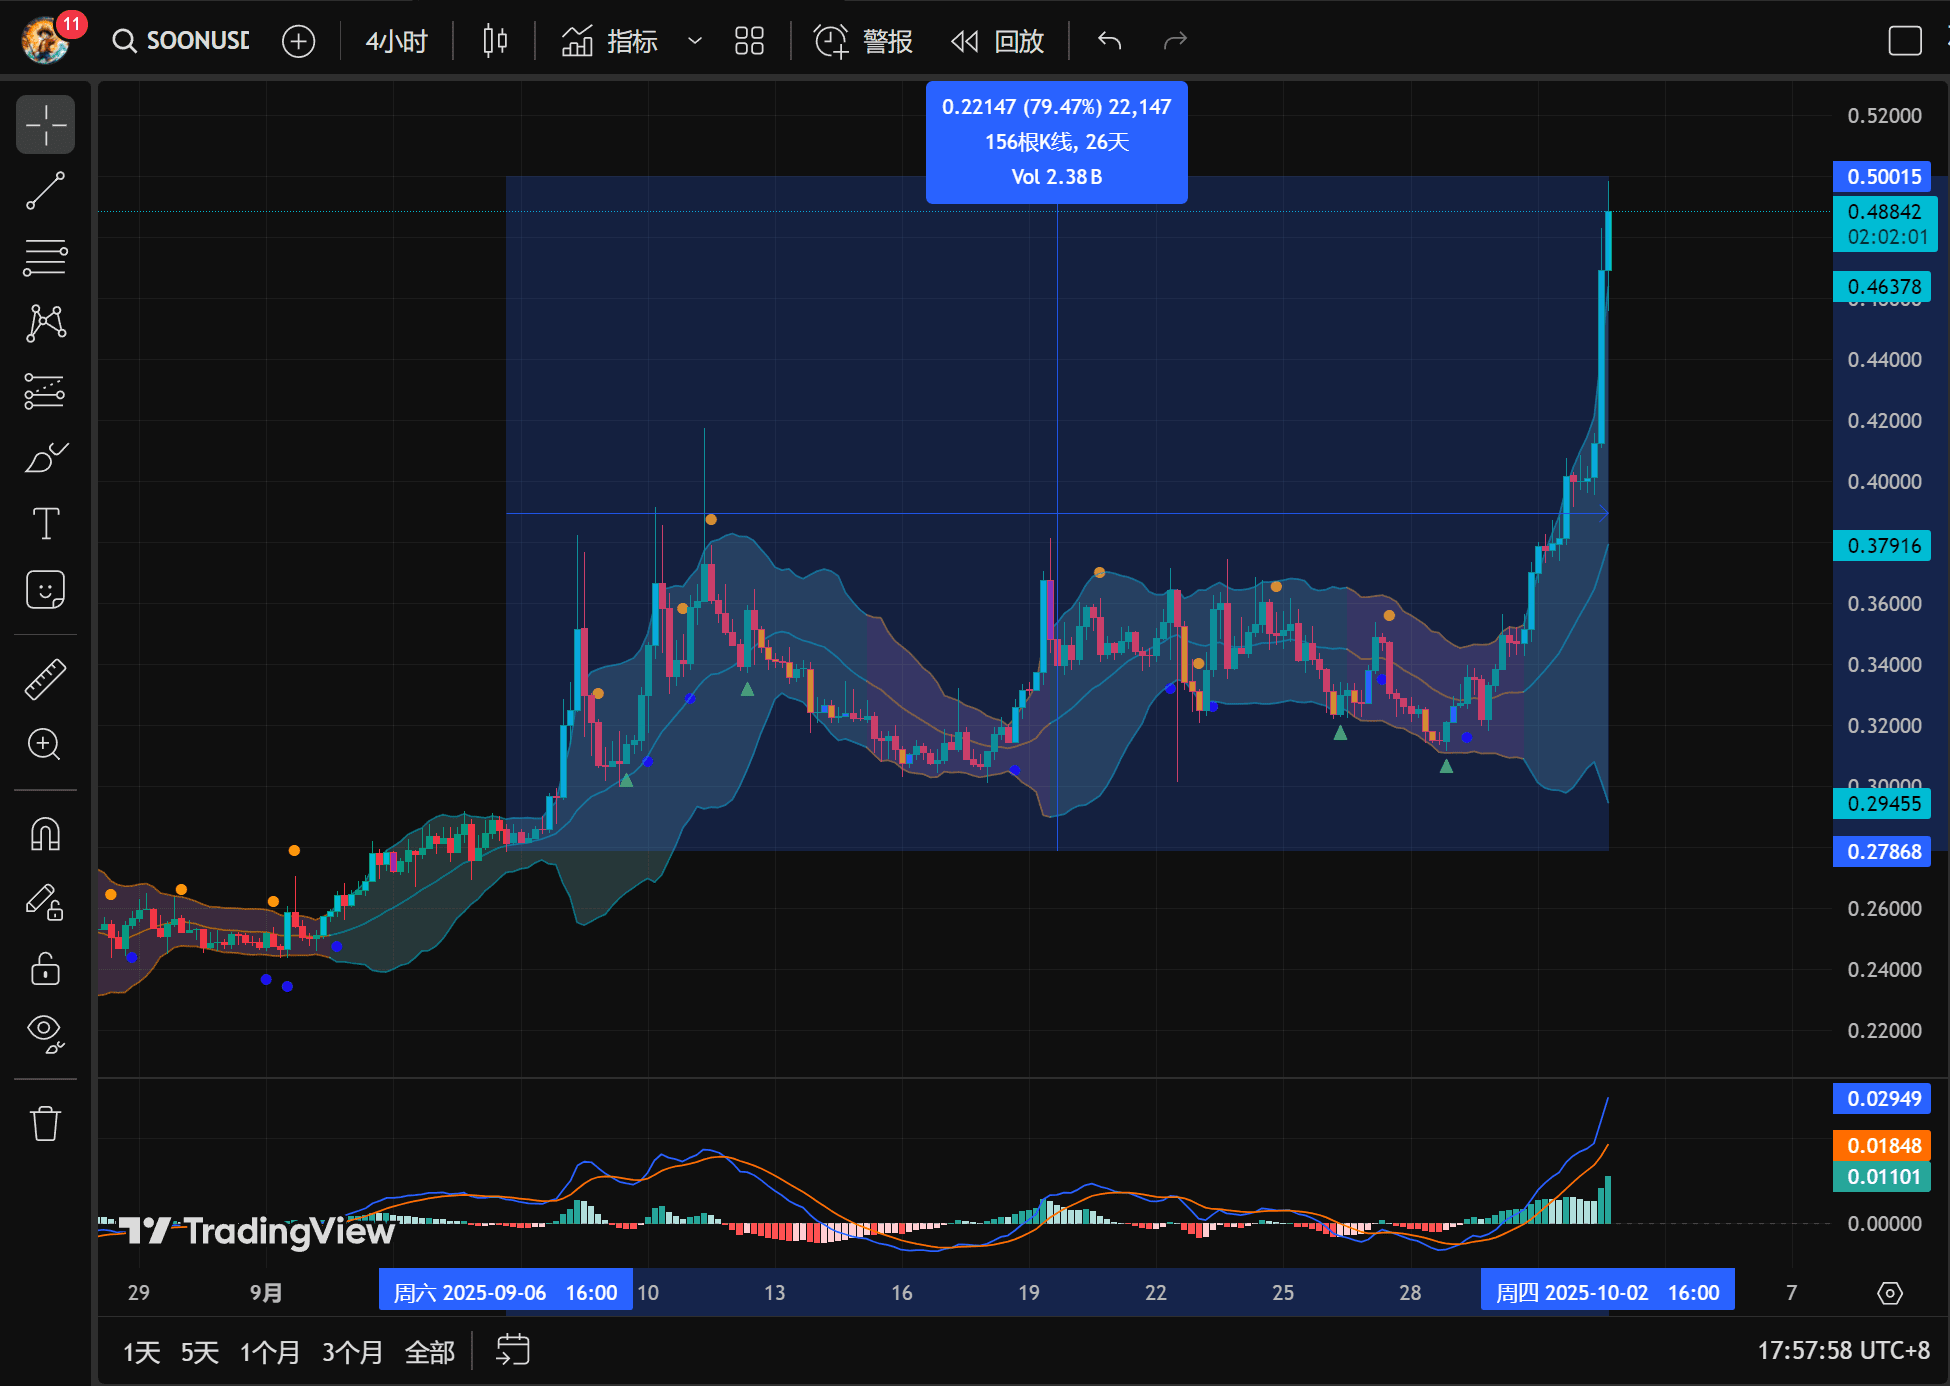Toggle the magnet snap mode
Screen dimensions: 1950x1386
[x=45, y=834]
